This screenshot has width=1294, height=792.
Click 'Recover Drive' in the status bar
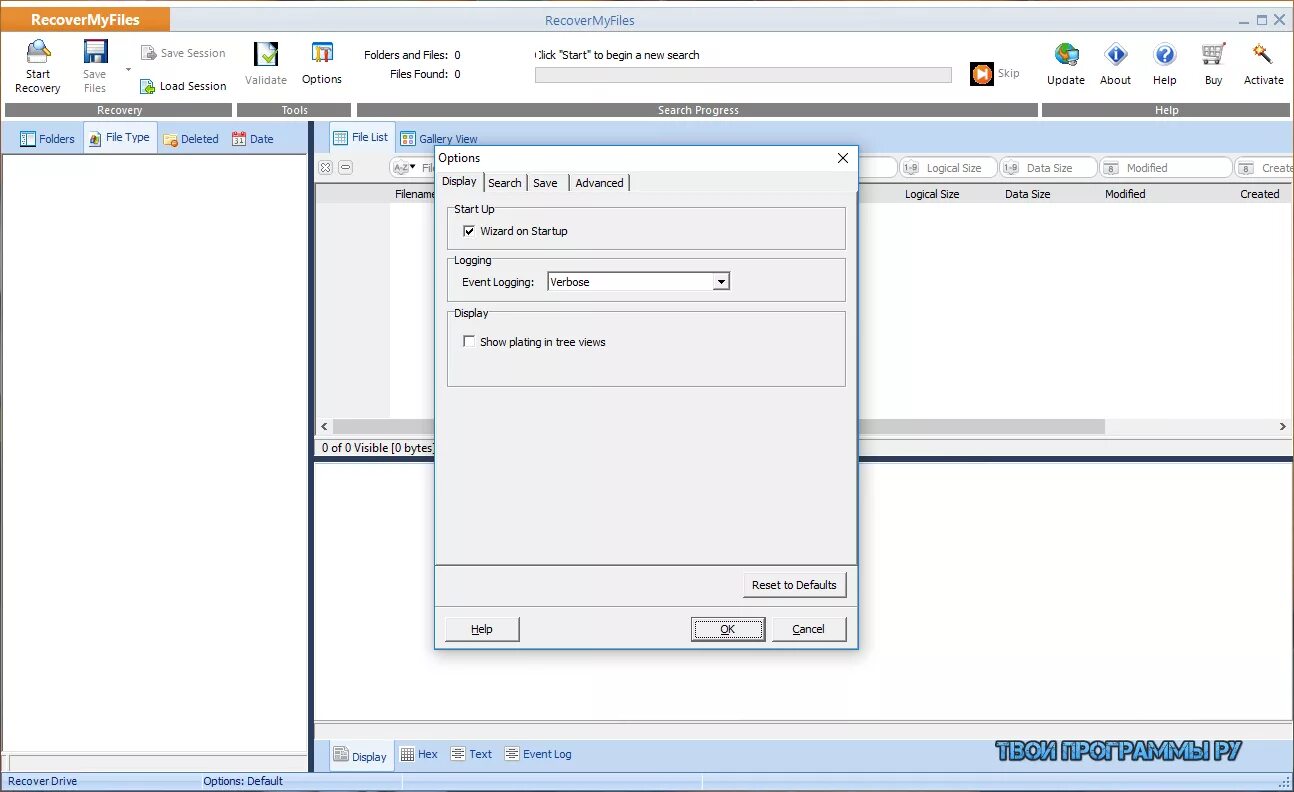(x=43, y=781)
